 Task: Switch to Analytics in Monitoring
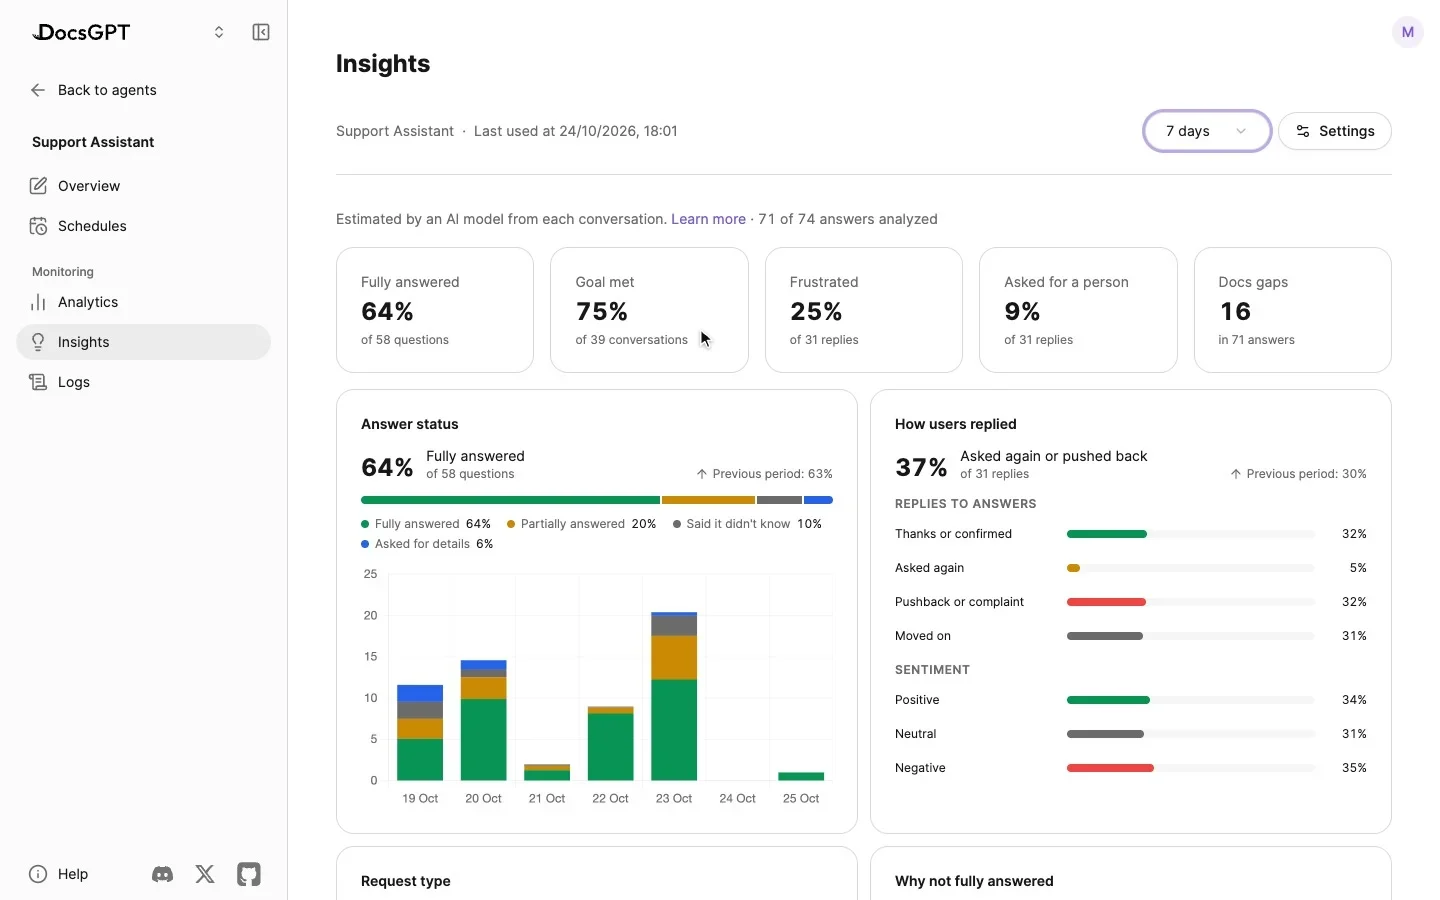click(x=143, y=302)
